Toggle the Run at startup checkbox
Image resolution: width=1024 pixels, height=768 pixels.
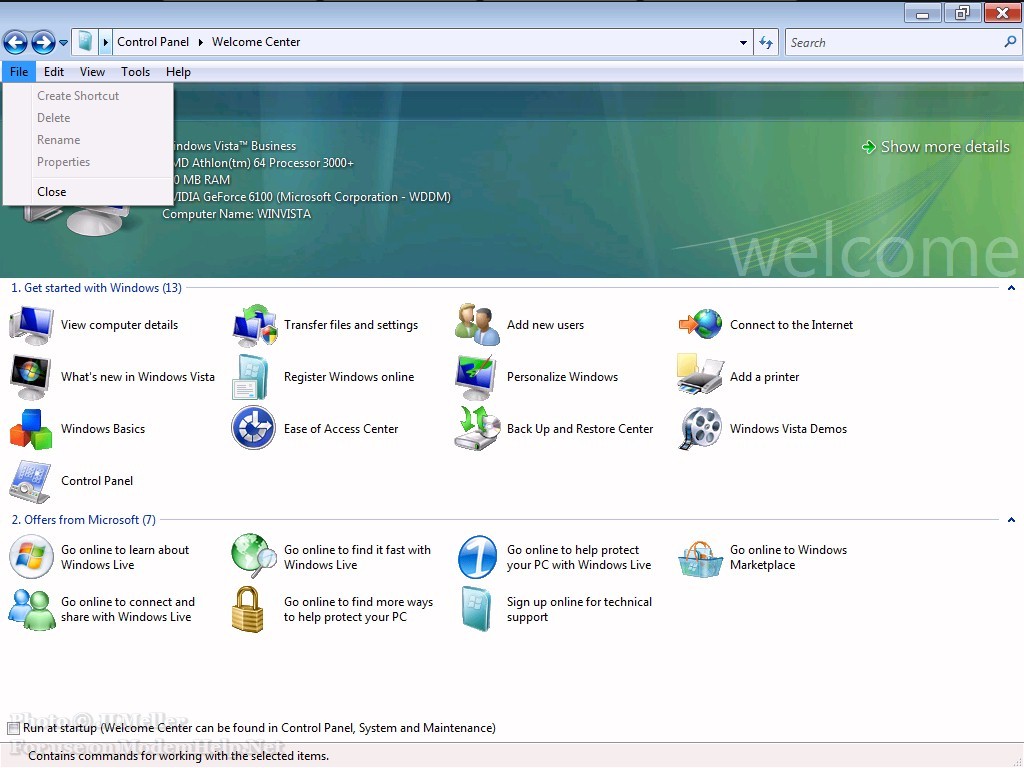click(x=14, y=728)
